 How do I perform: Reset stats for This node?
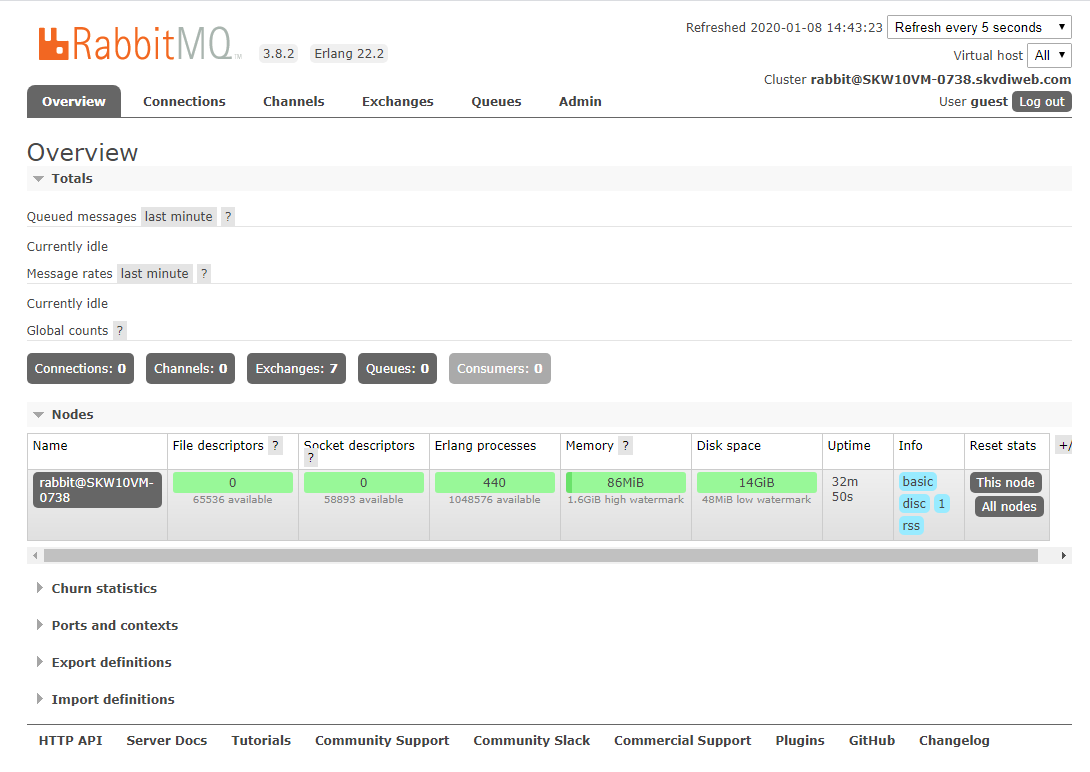point(1005,482)
